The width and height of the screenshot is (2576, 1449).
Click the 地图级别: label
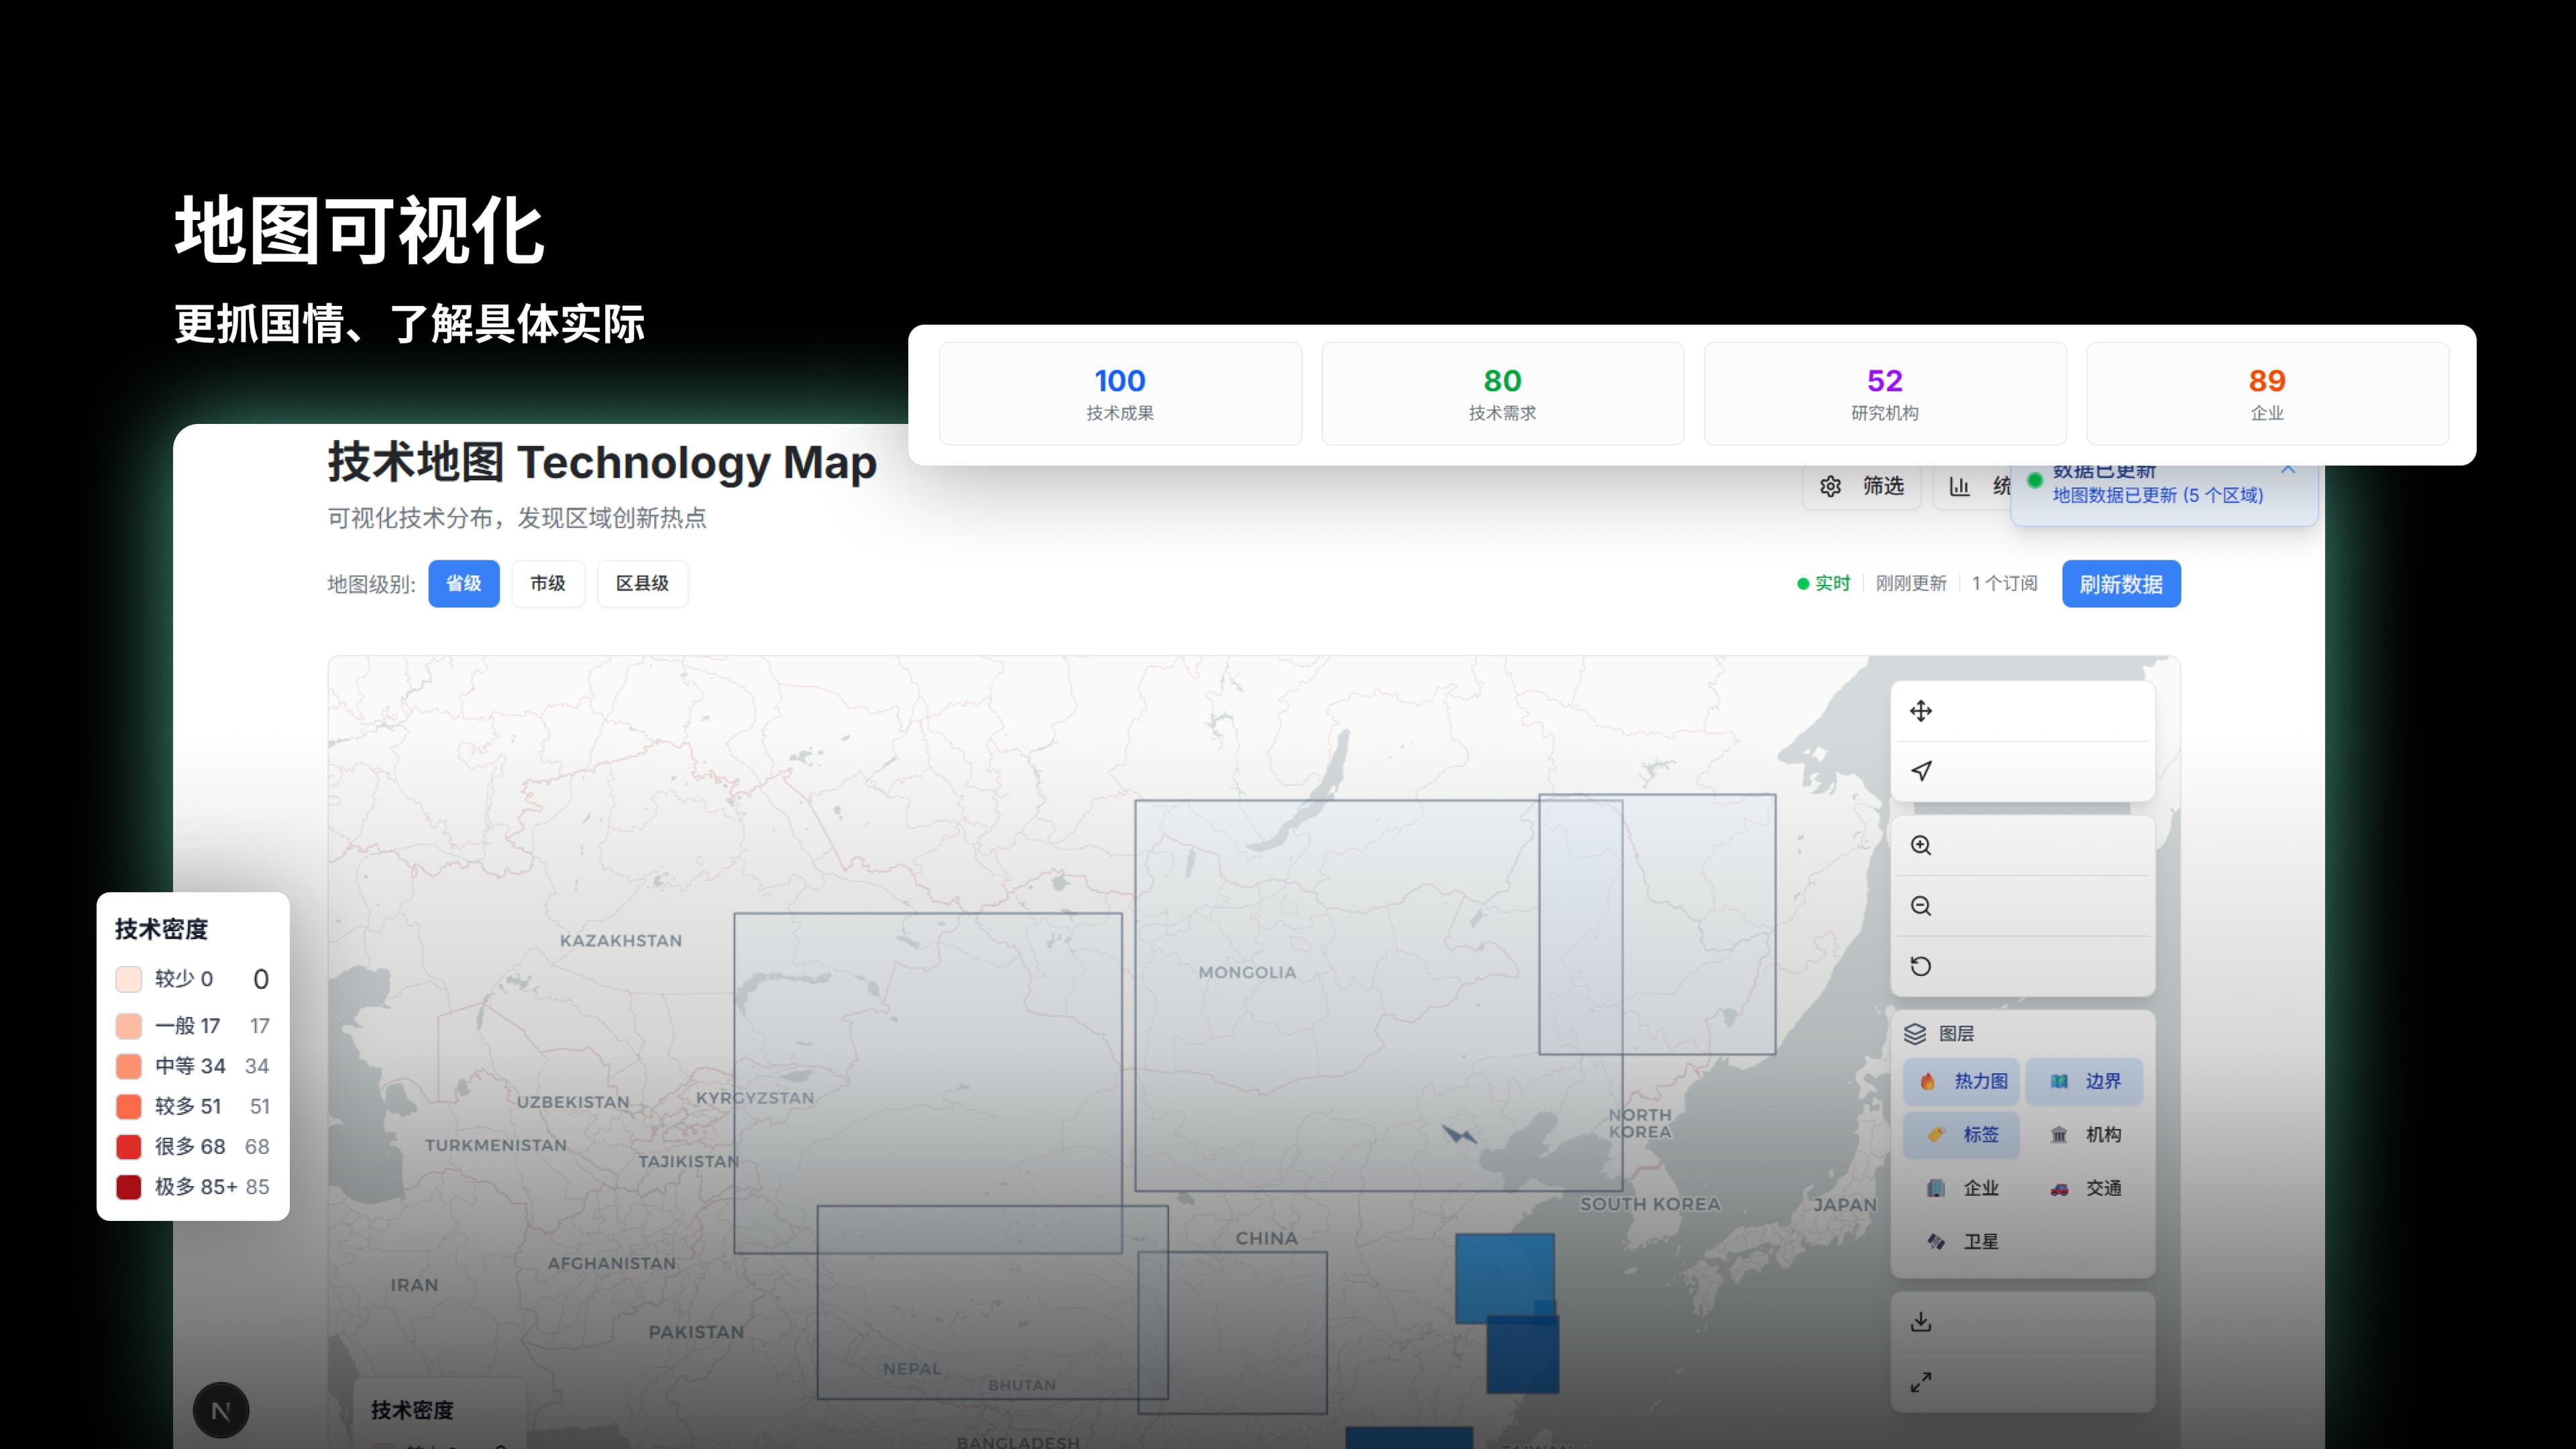[372, 584]
